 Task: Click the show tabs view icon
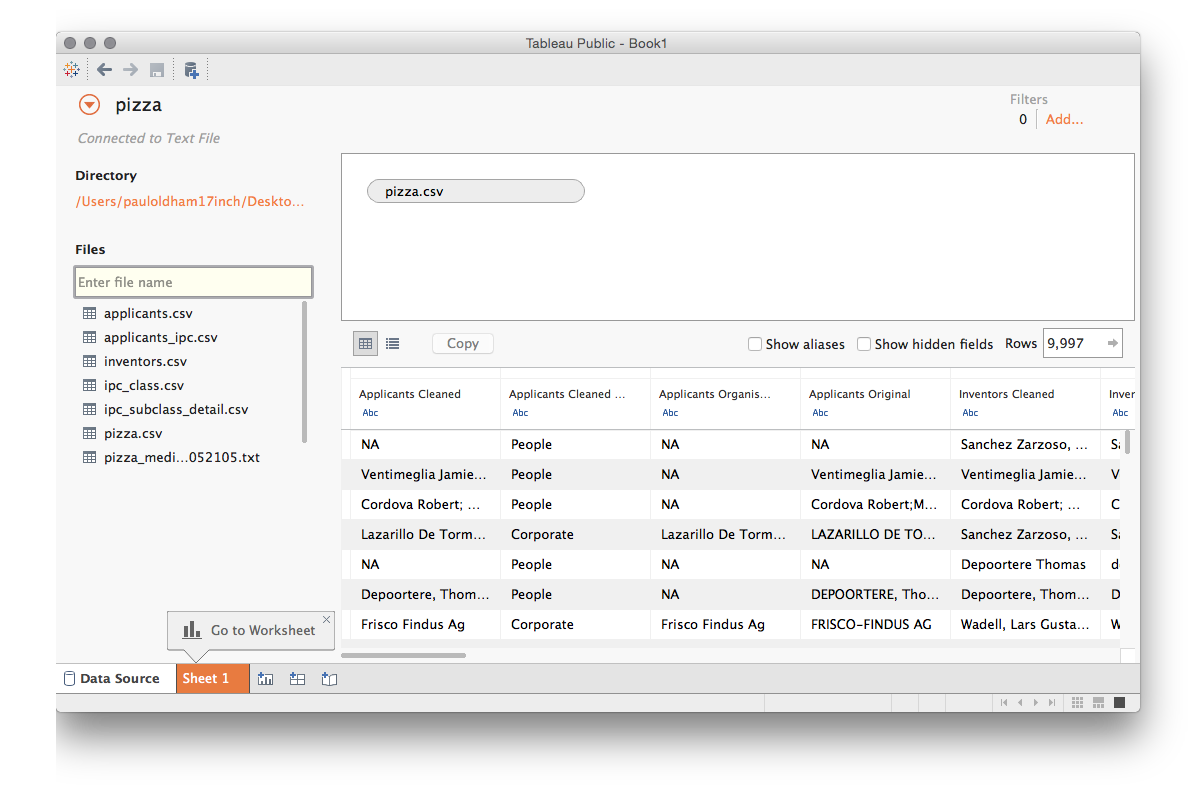(1120, 703)
